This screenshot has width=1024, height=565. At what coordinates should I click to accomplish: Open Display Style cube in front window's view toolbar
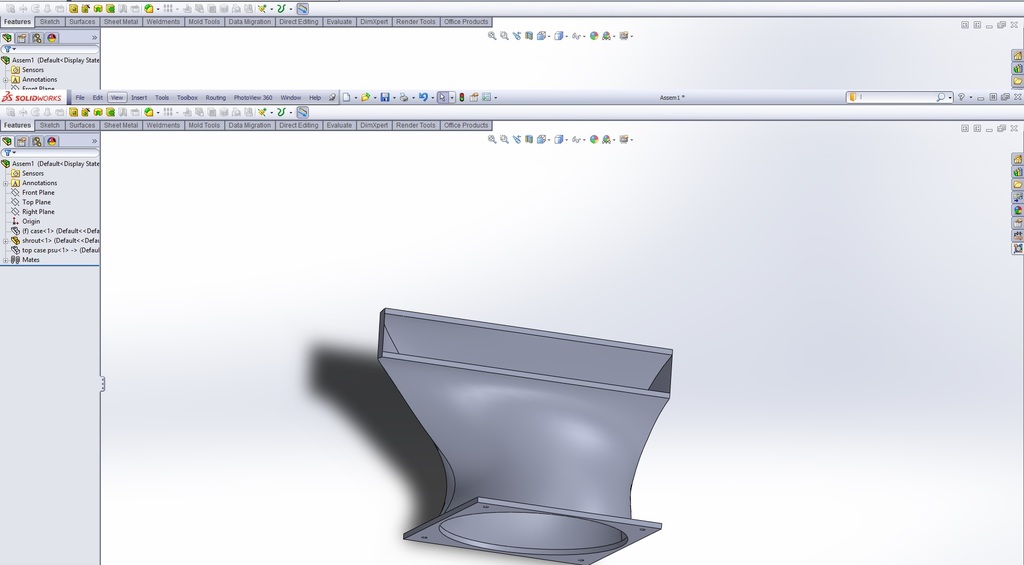coord(558,139)
